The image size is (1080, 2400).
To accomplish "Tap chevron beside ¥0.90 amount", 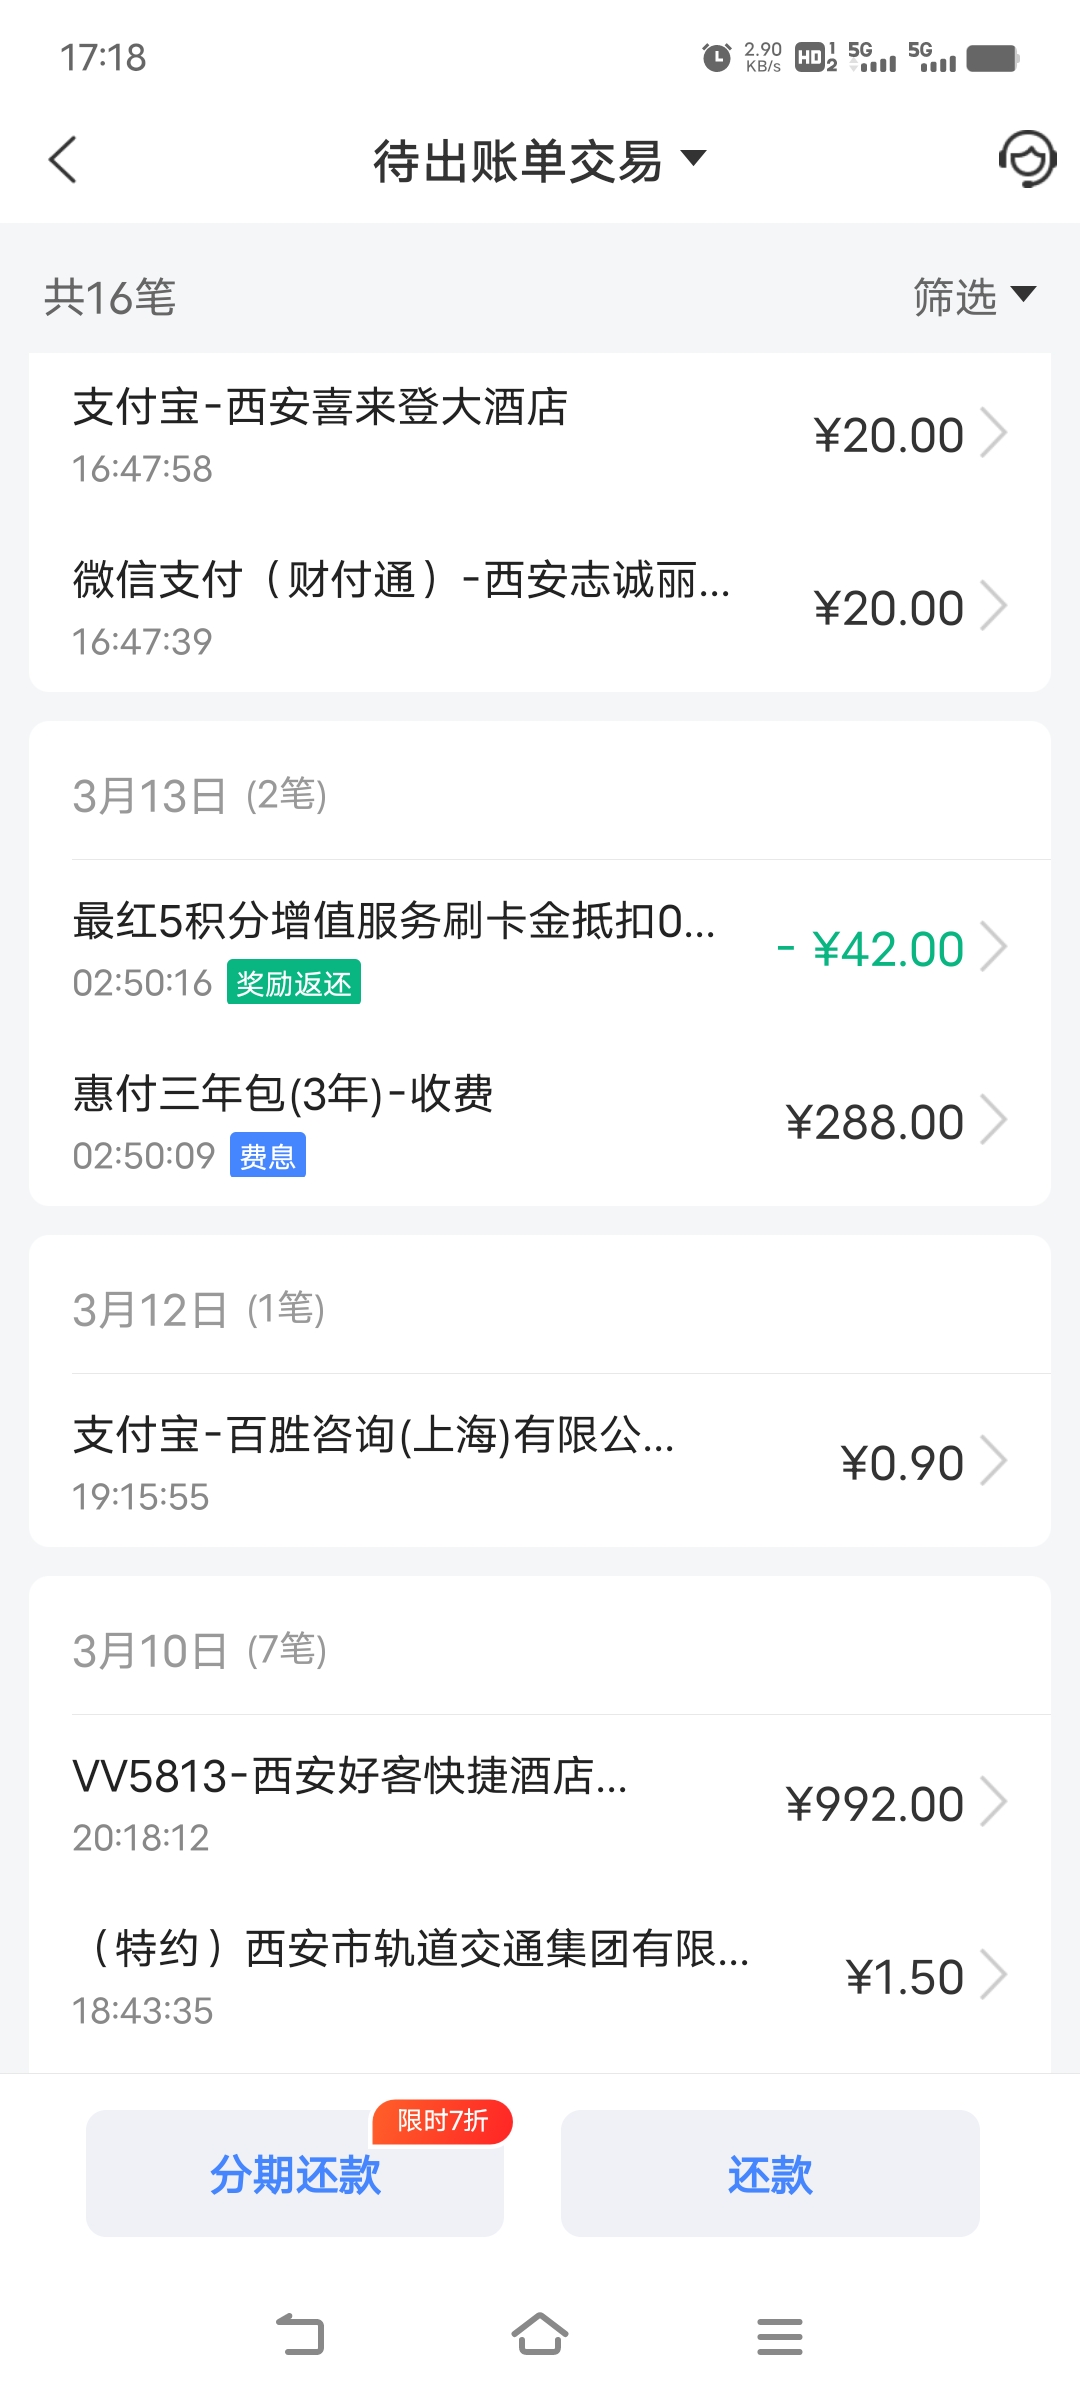I will pos(994,1461).
